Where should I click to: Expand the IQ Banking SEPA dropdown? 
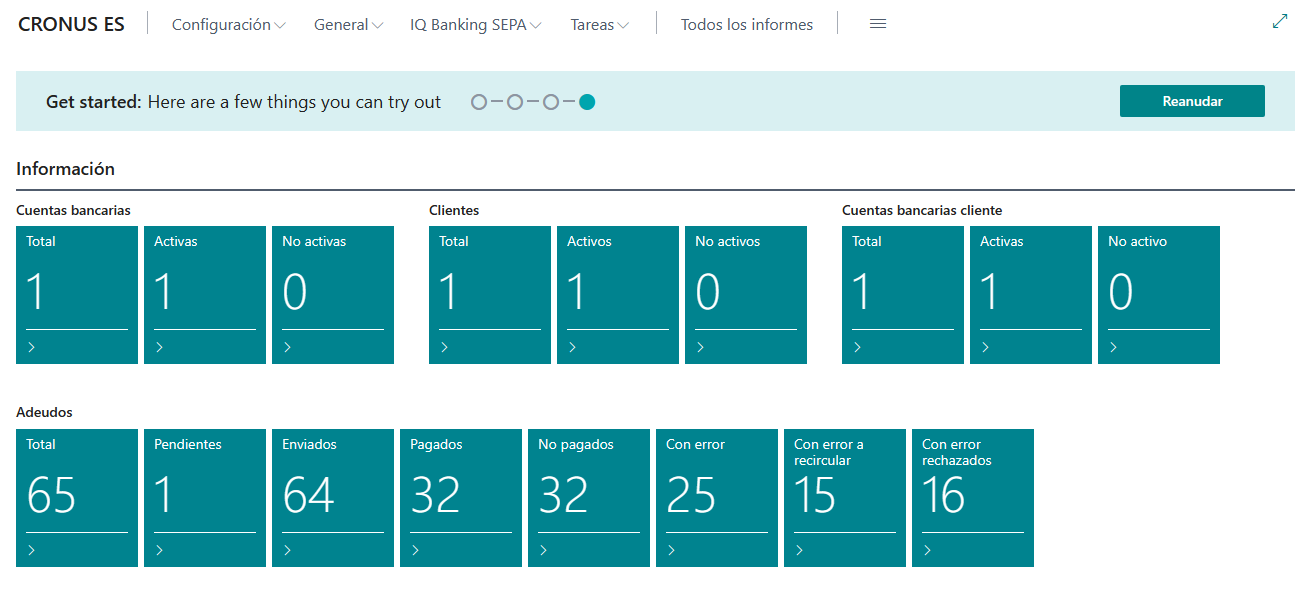pos(475,25)
